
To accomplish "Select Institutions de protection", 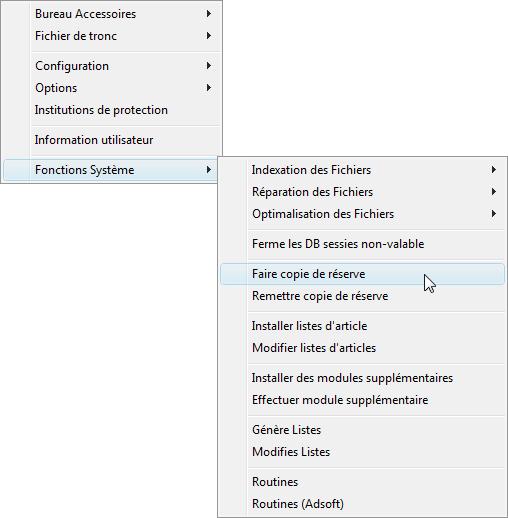I will 111,110.
